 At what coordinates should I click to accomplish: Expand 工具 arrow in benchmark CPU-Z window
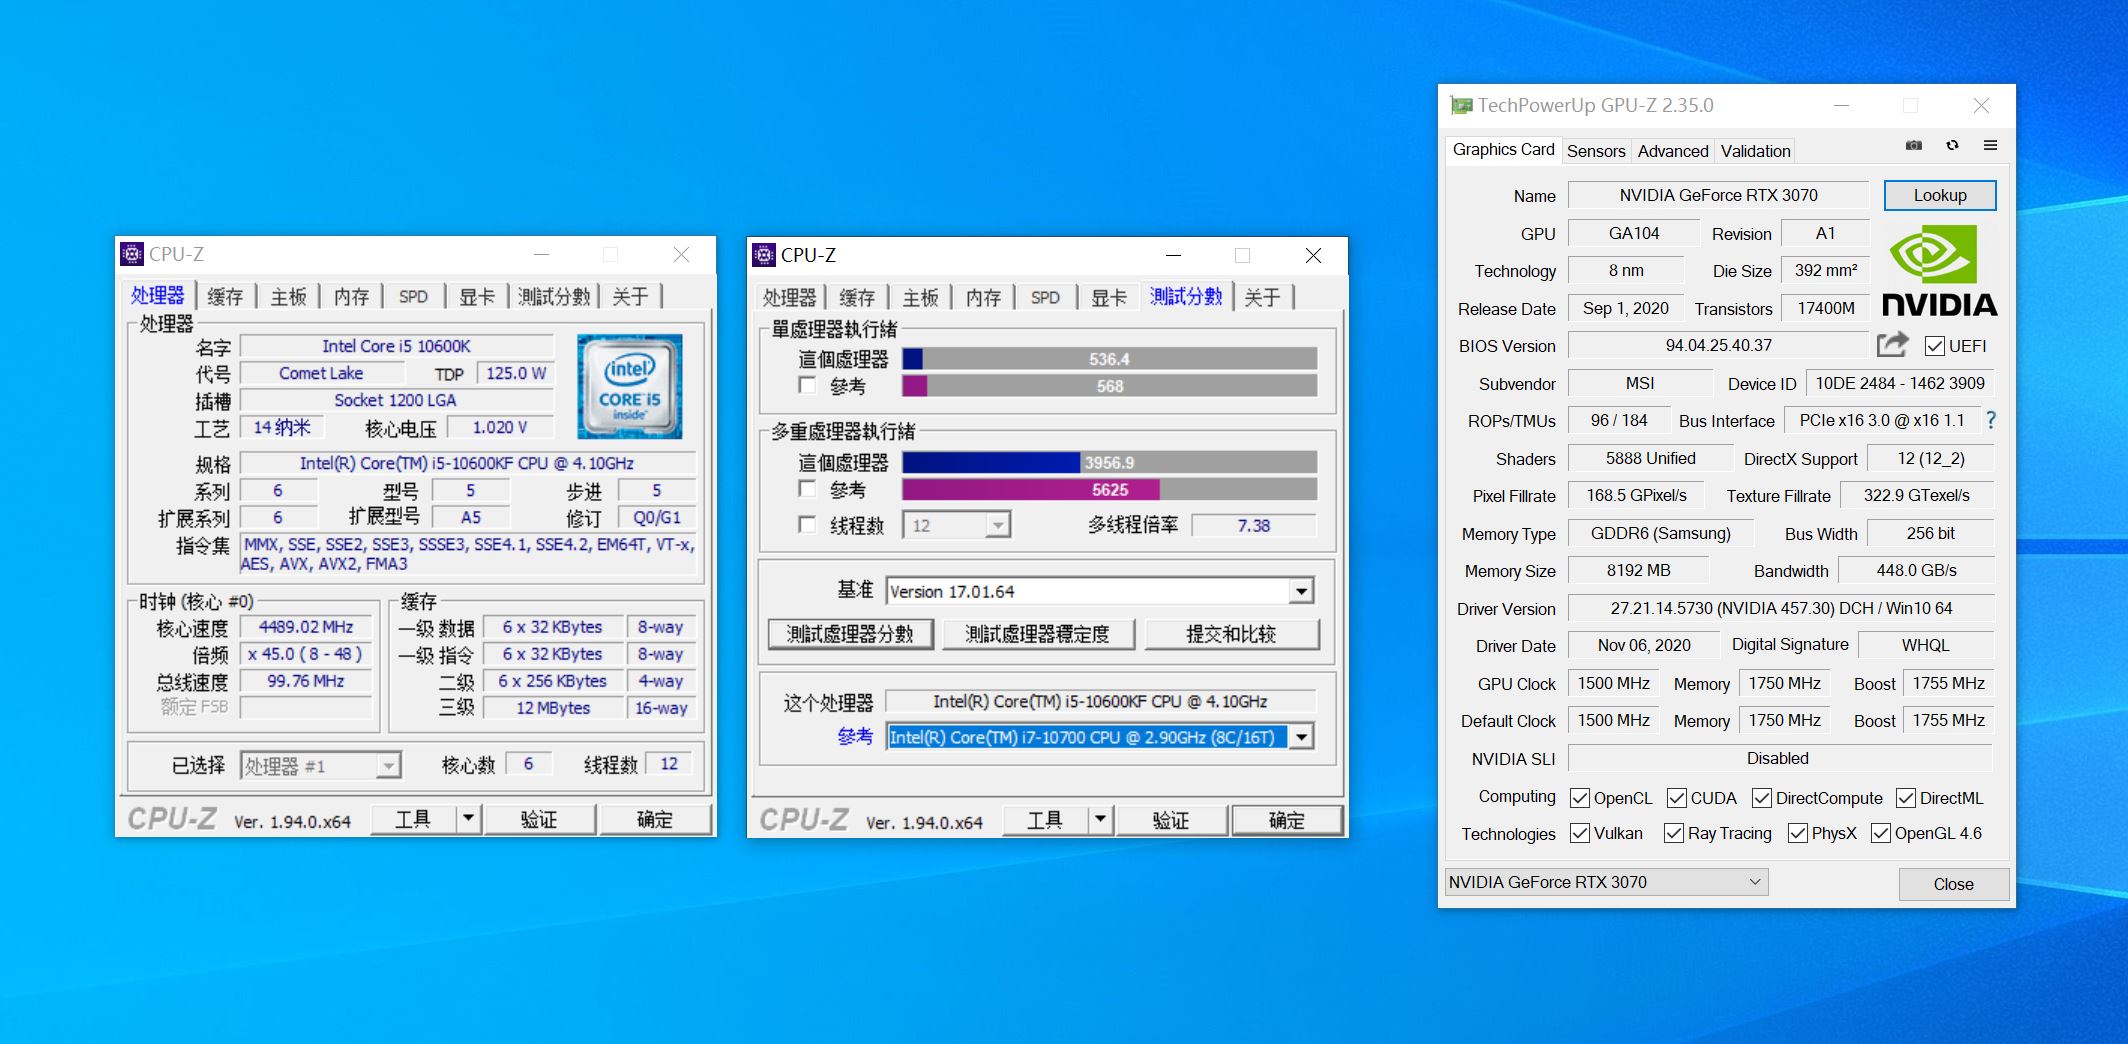[x=1100, y=820]
